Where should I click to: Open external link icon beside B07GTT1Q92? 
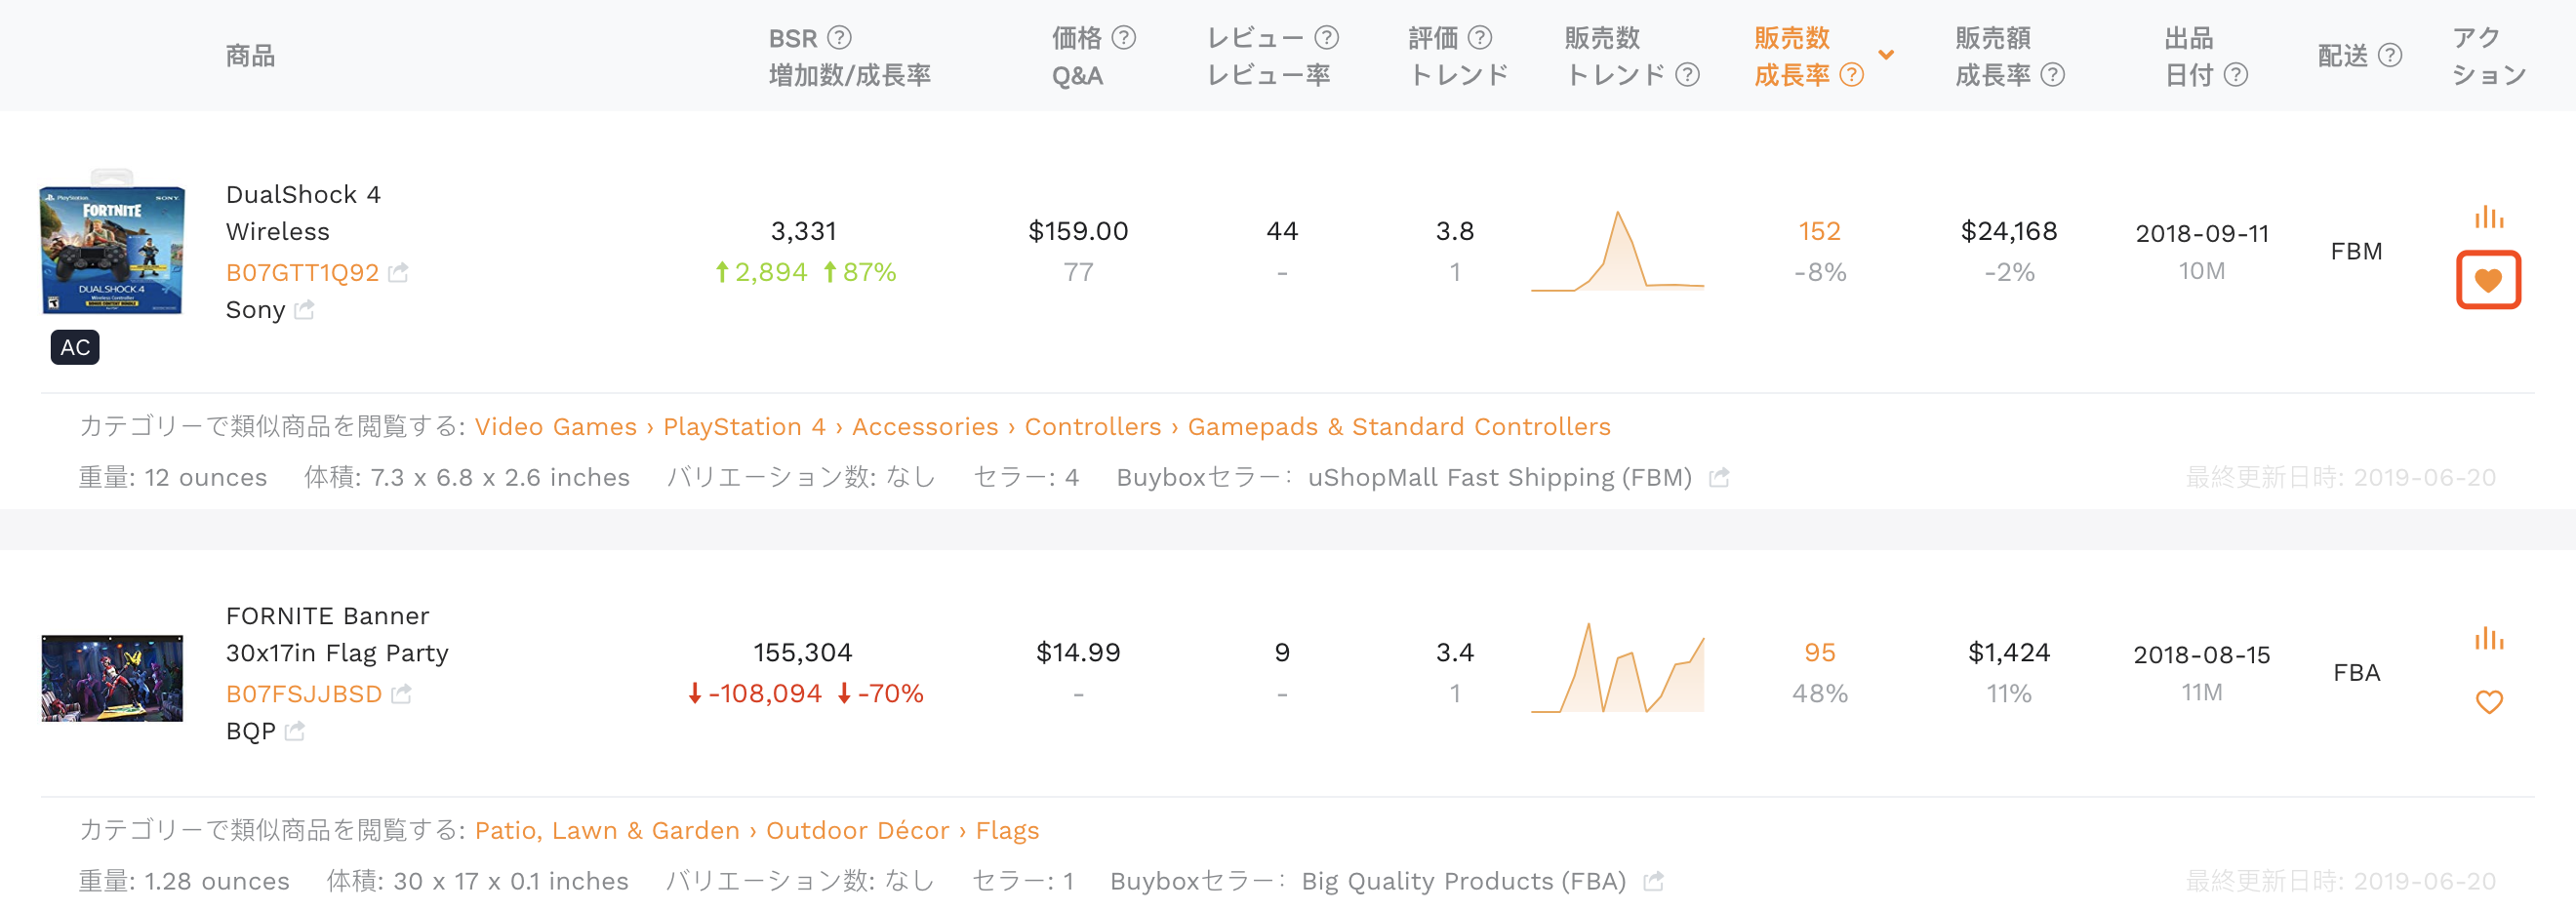click(398, 272)
